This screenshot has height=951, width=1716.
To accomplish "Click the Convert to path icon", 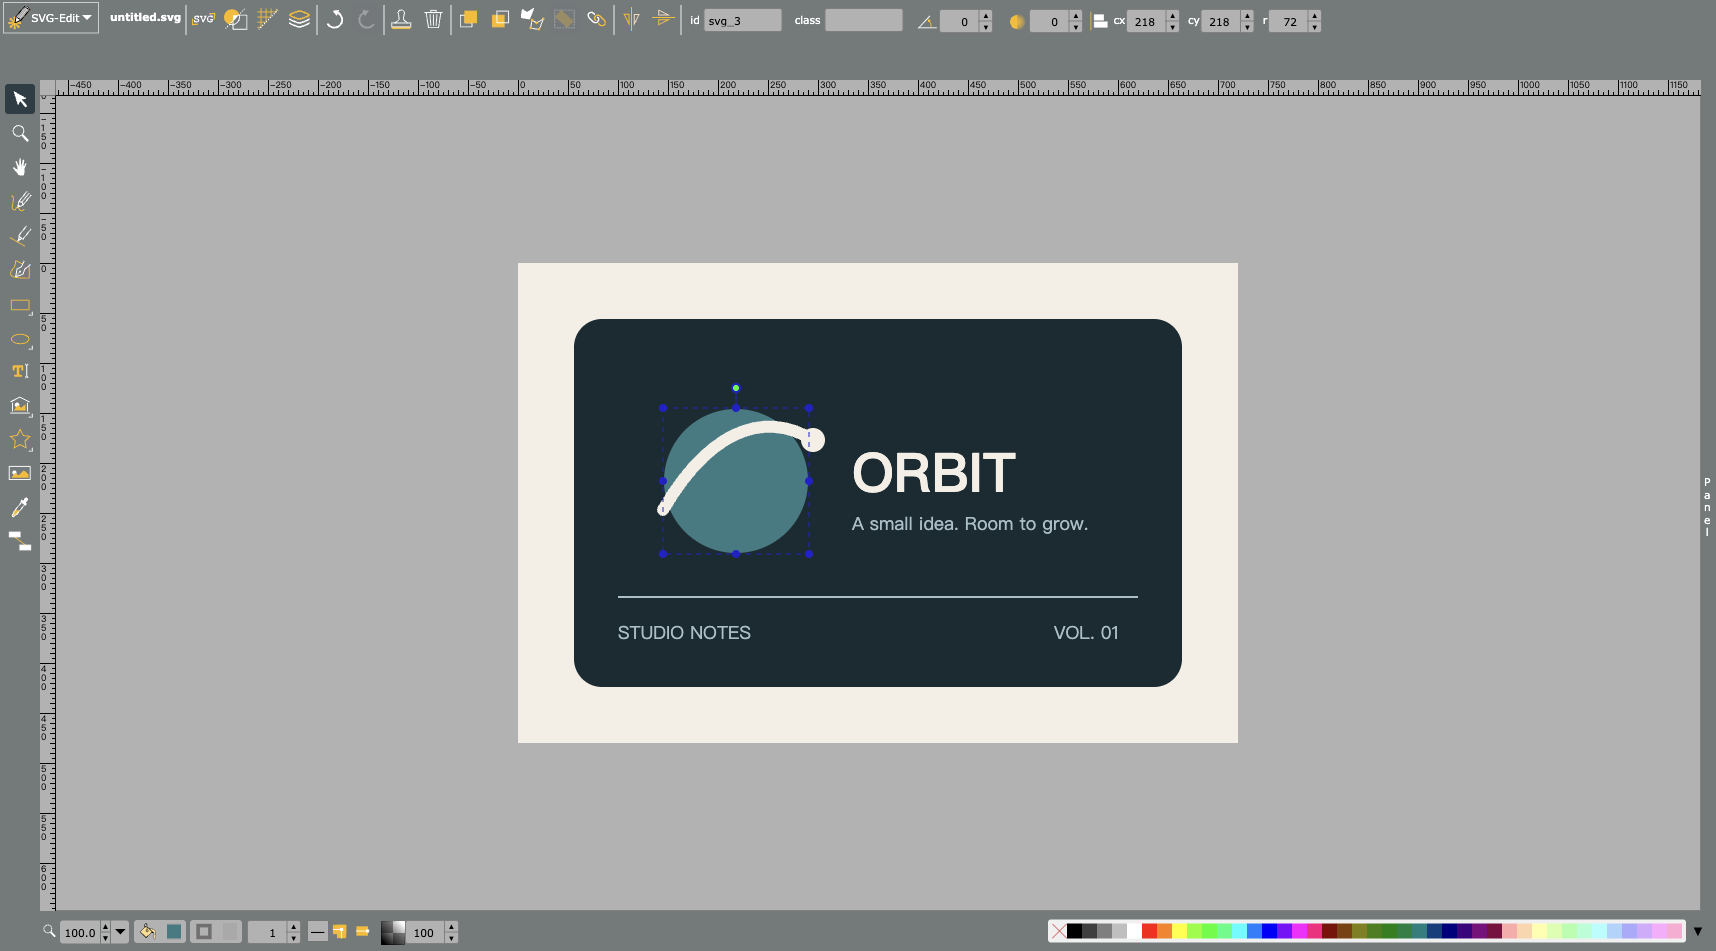I will click(x=532, y=19).
